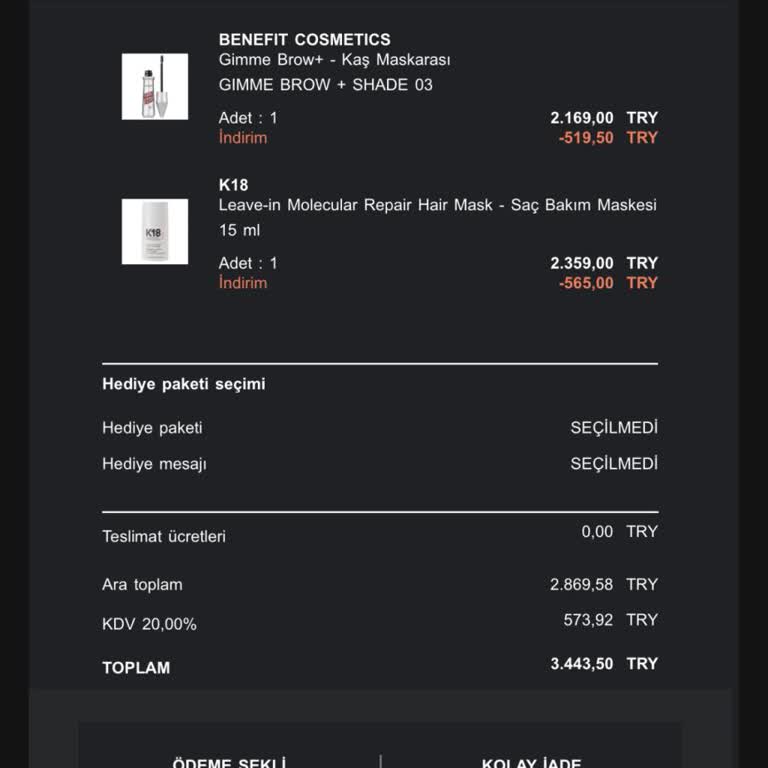The width and height of the screenshot is (768, 768).
Task: Open the Gimme Brow+ Kaş Maskarası title
Action: click(x=334, y=60)
